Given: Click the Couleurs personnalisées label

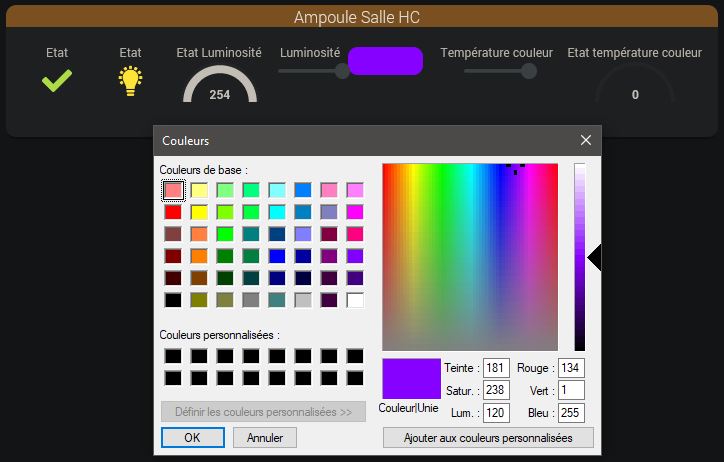Looking at the screenshot, I should [x=219, y=335].
